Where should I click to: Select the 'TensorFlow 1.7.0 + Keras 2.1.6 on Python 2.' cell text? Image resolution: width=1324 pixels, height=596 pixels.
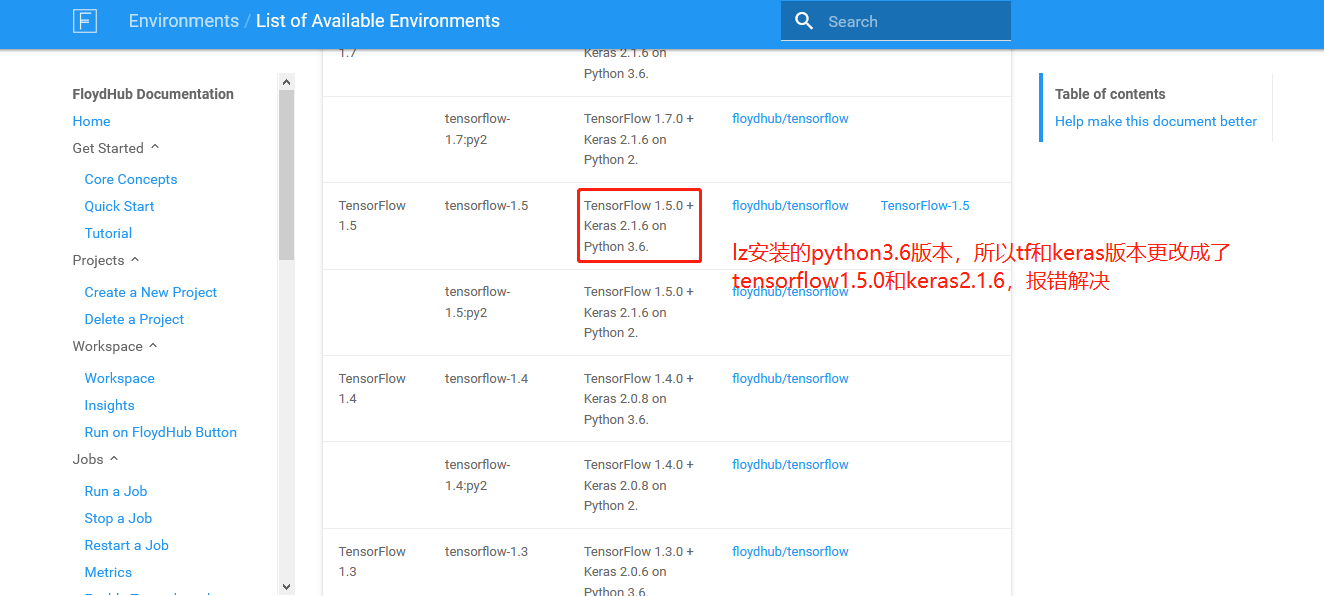(x=639, y=139)
